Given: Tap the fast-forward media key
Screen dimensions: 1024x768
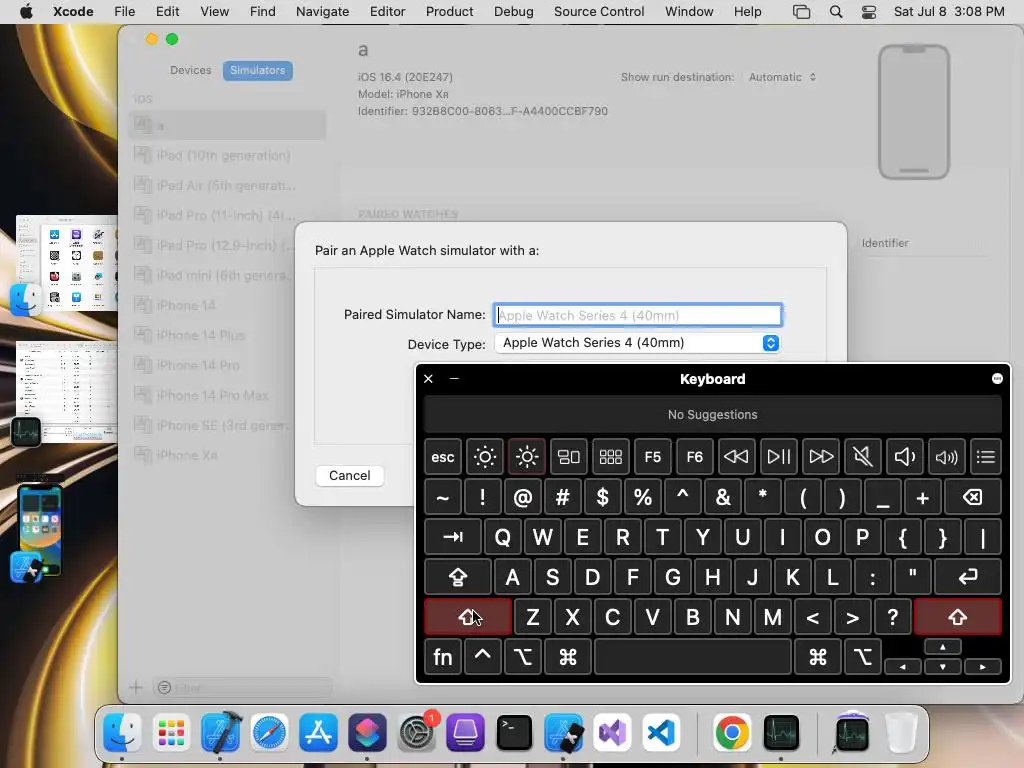Looking at the screenshot, I should pyautogui.click(x=821, y=456).
